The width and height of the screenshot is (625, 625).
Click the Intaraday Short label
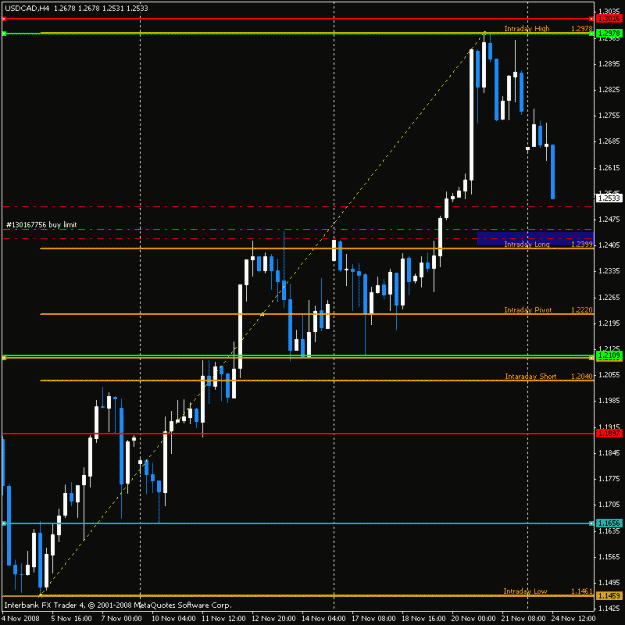531,376
